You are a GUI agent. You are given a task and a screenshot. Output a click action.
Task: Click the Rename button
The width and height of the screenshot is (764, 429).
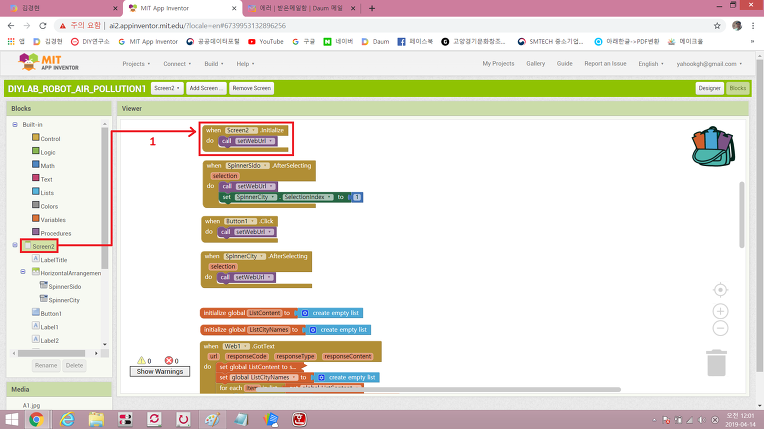point(46,365)
